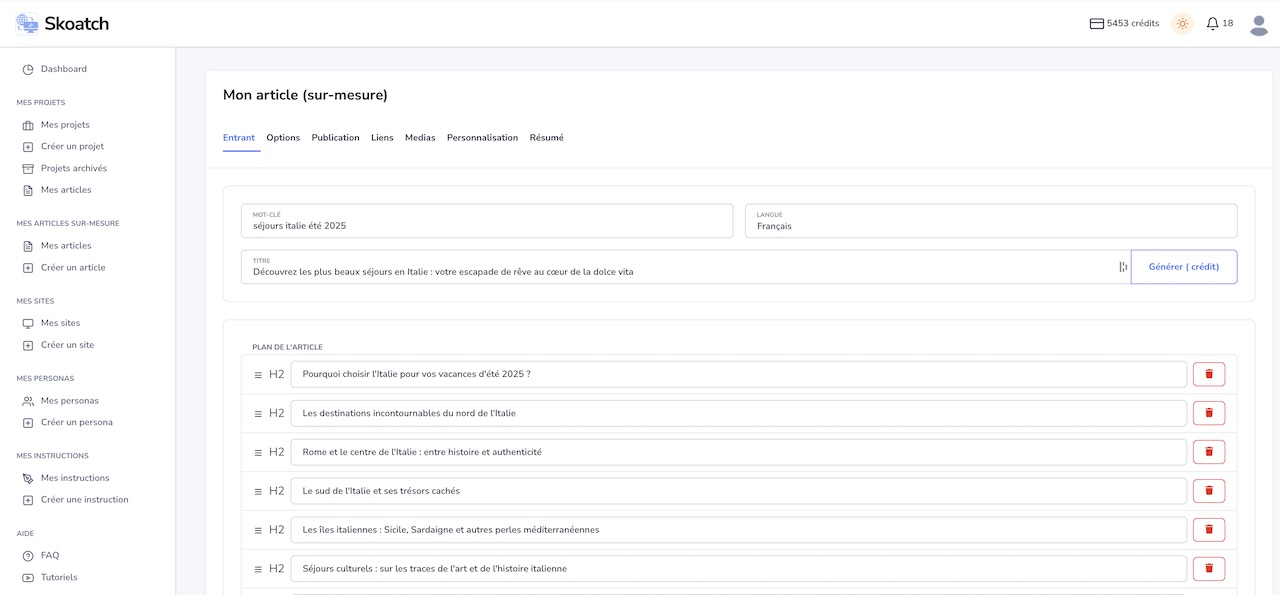Click the notification count 18
The width and height of the screenshot is (1280, 595).
pos(1228,23)
